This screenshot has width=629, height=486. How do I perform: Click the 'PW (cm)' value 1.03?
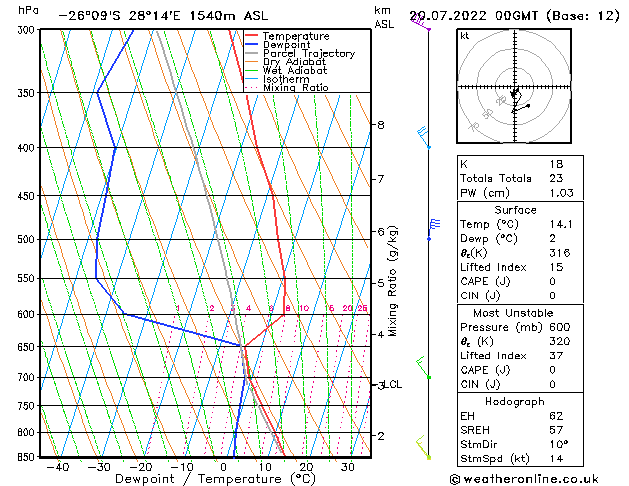562,193
